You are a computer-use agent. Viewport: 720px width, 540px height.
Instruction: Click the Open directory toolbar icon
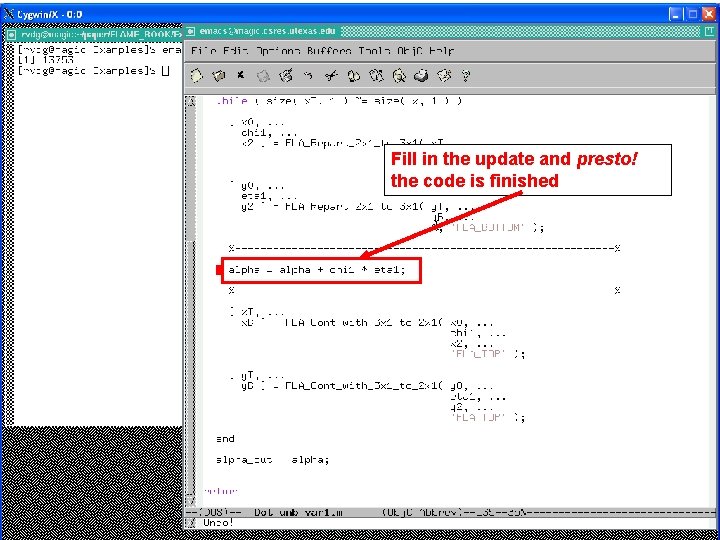click(219, 75)
